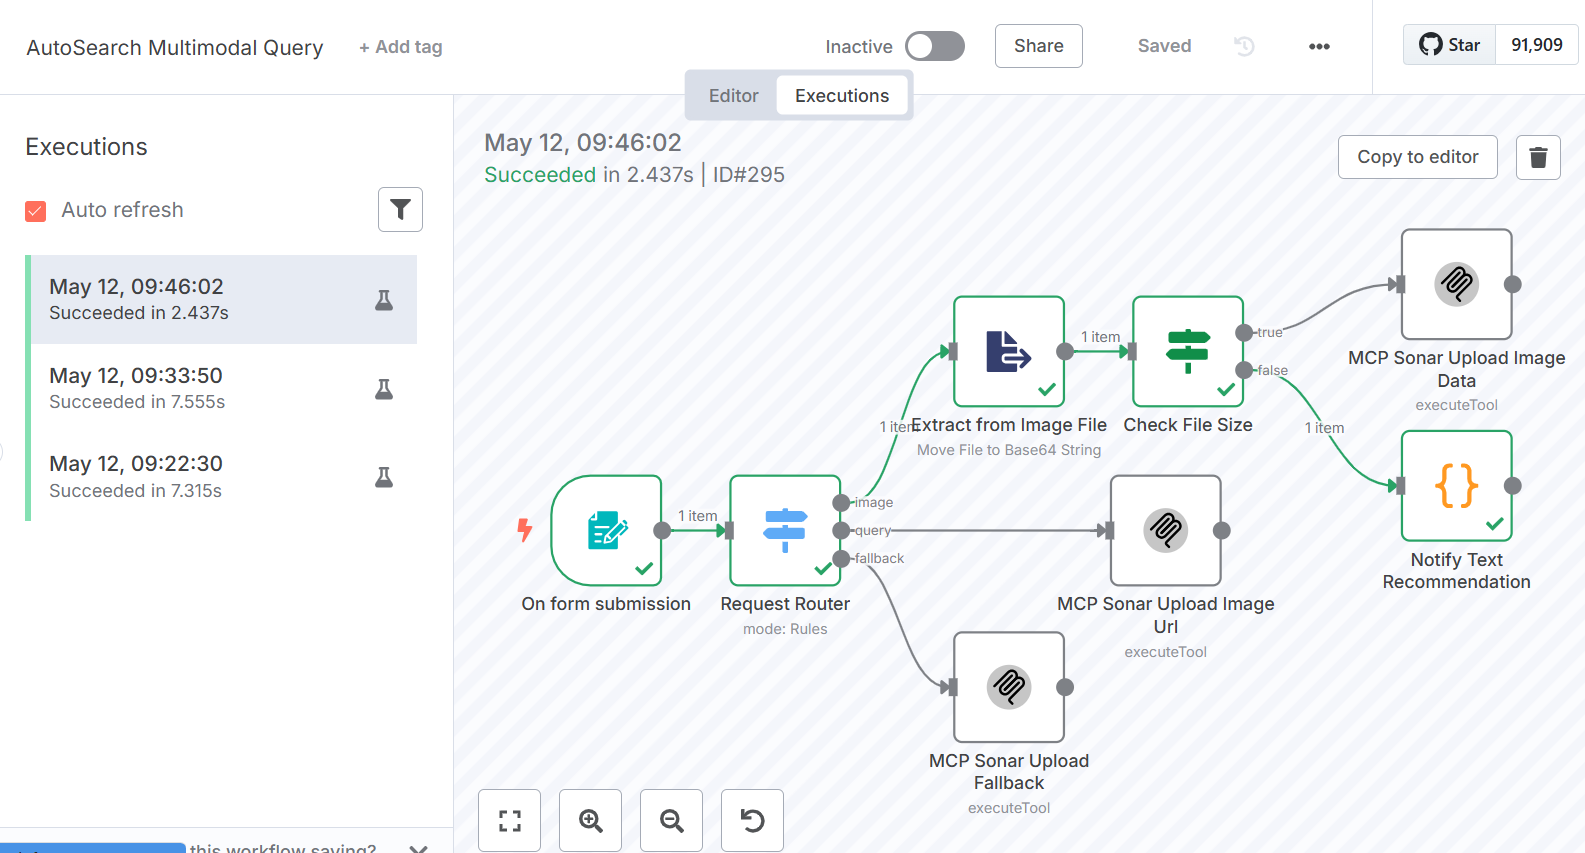Click the fit-to-view canvas button
1585x853 pixels.
(x=510, y=821)
